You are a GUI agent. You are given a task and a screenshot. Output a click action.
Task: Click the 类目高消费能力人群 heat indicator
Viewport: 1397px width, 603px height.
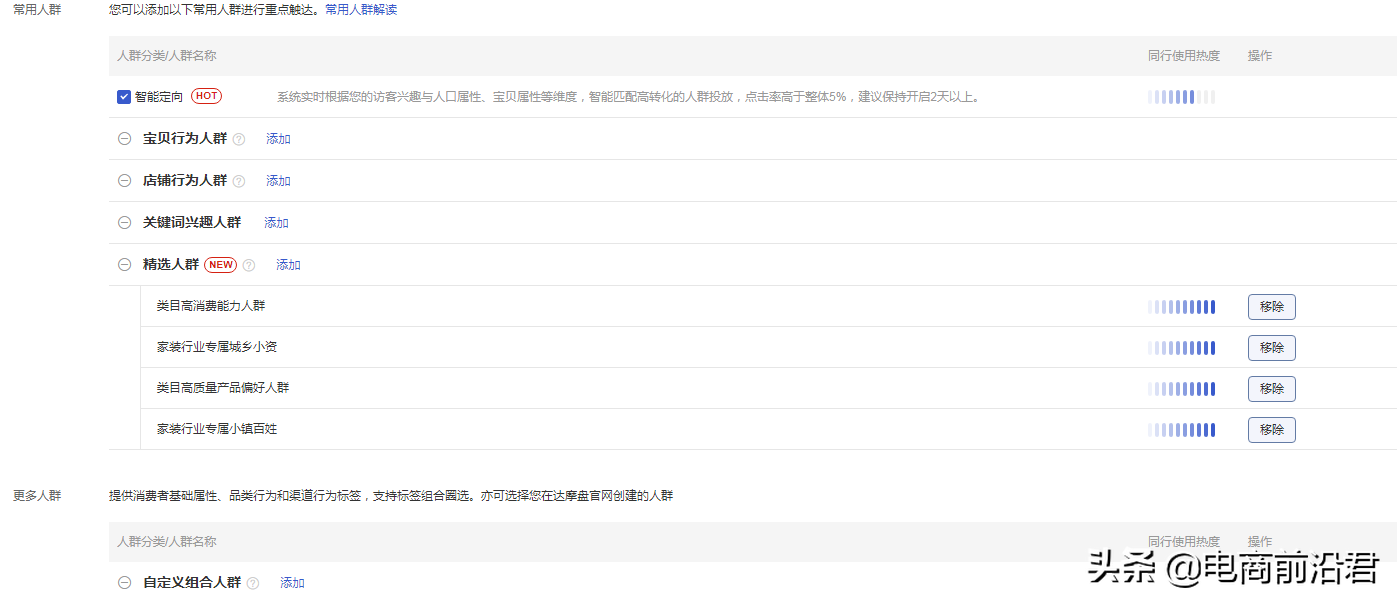tap(1181, 306)
